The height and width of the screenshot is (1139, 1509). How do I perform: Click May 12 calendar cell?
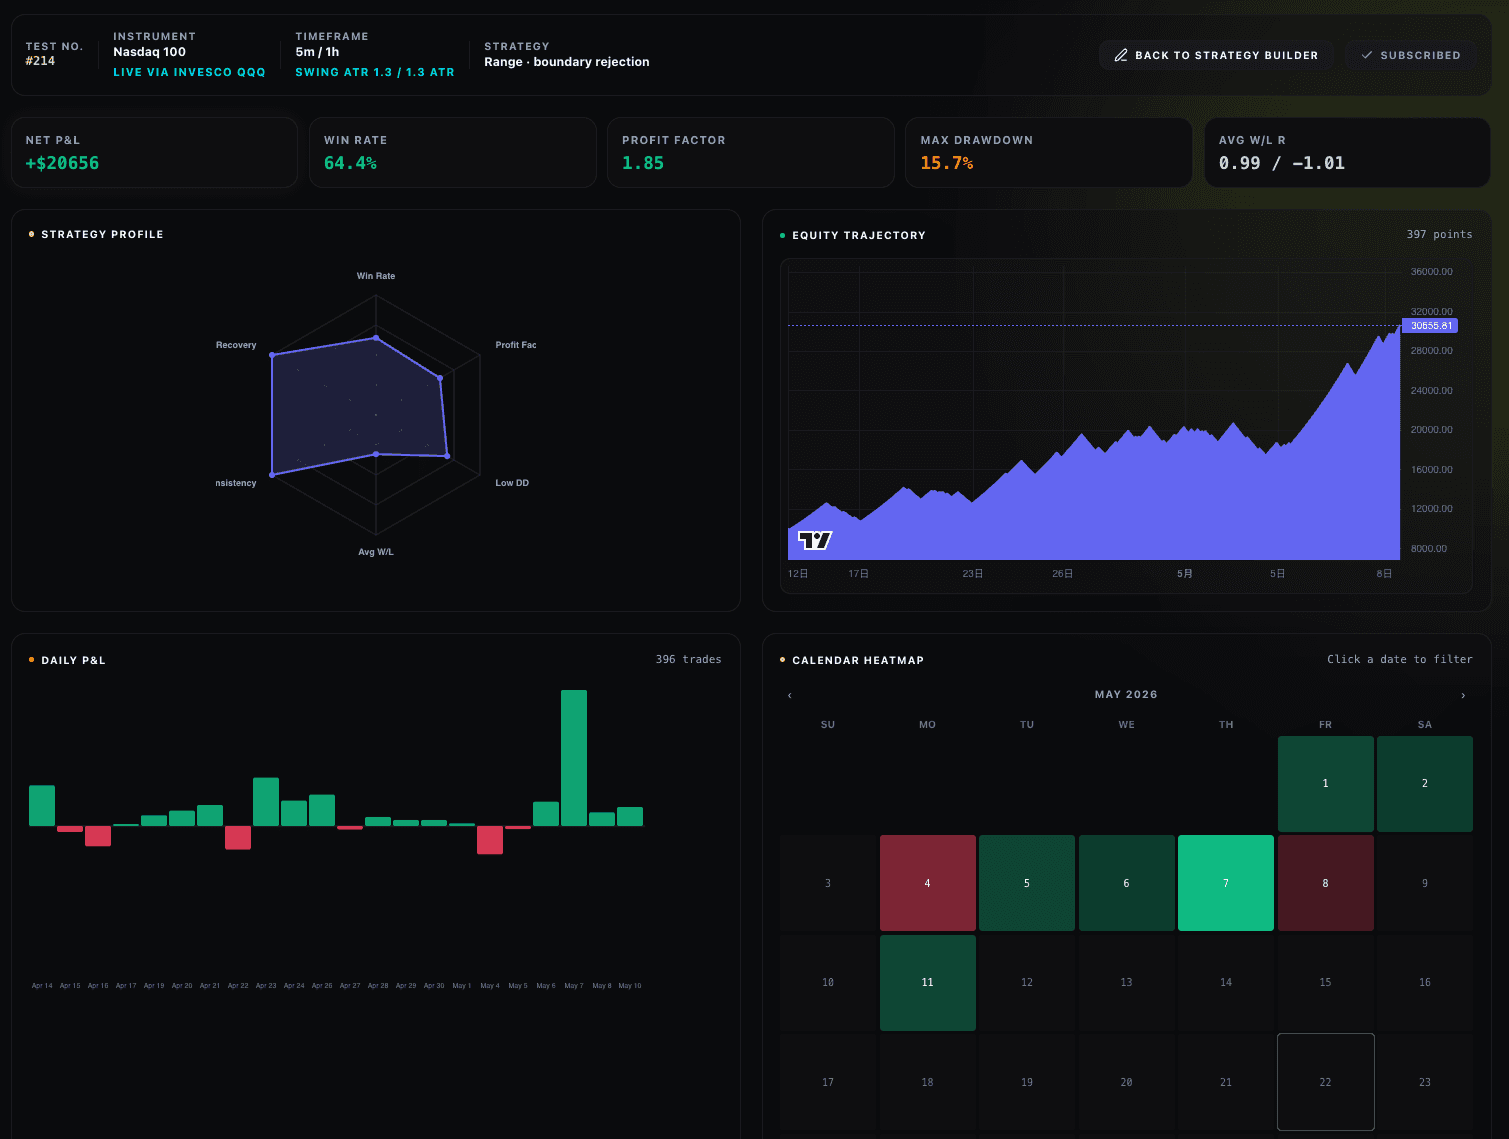pos(1027,983)
